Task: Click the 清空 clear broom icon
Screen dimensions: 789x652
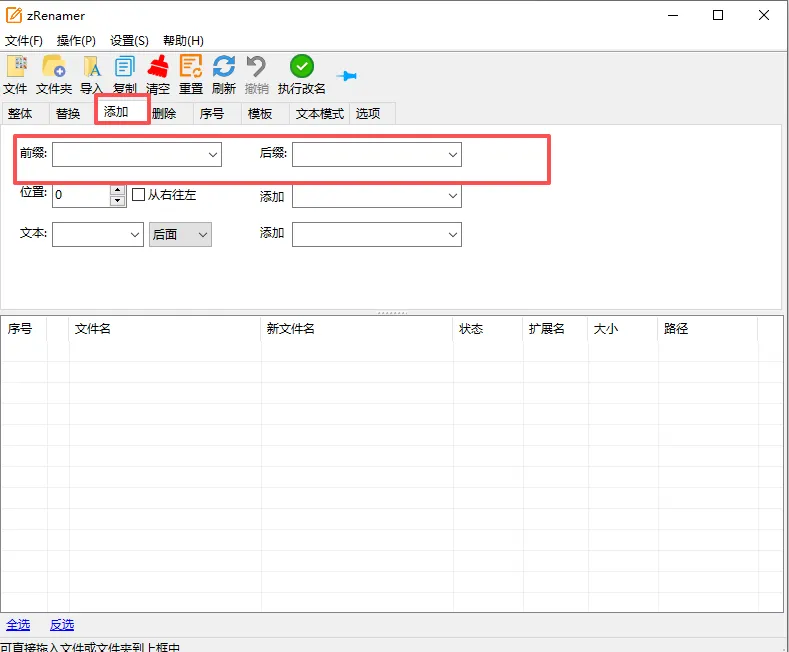Action: (x=158, y=67)
